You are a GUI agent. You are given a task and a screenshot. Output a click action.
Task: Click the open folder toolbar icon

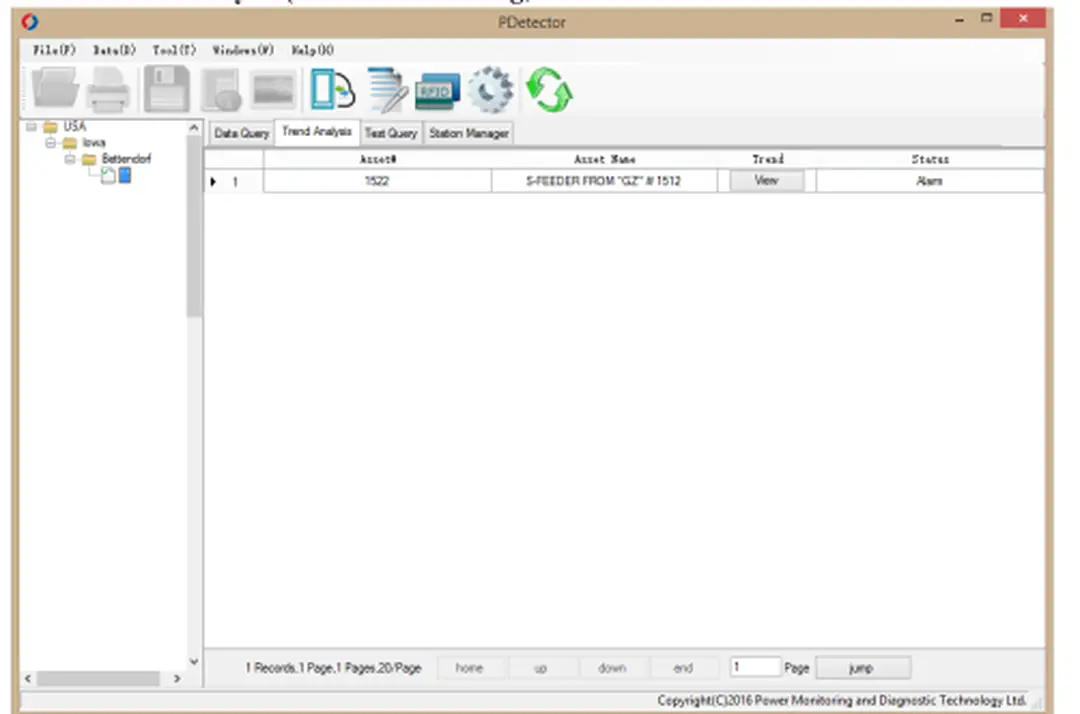[x=56, y=91]
